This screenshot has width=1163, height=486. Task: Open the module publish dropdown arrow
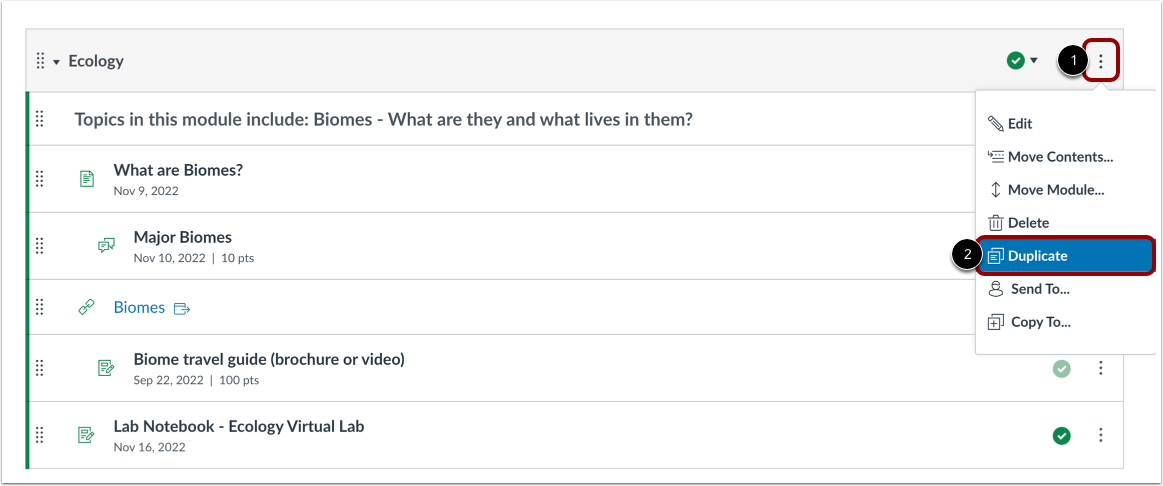click(x=1034, y=61)
